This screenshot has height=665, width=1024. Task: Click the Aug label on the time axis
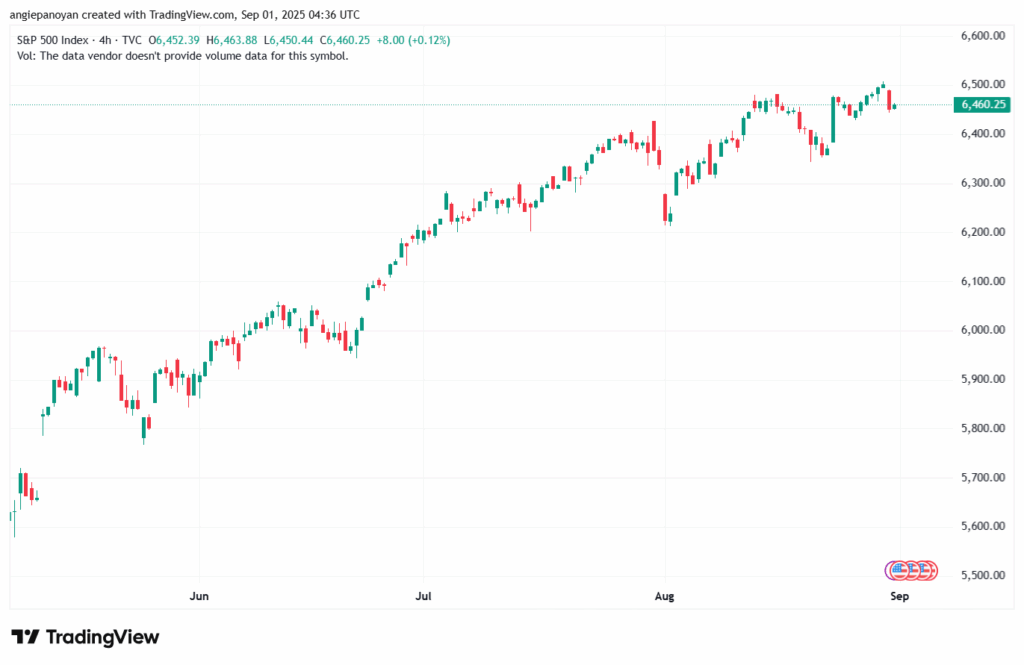tap(665, 597)
